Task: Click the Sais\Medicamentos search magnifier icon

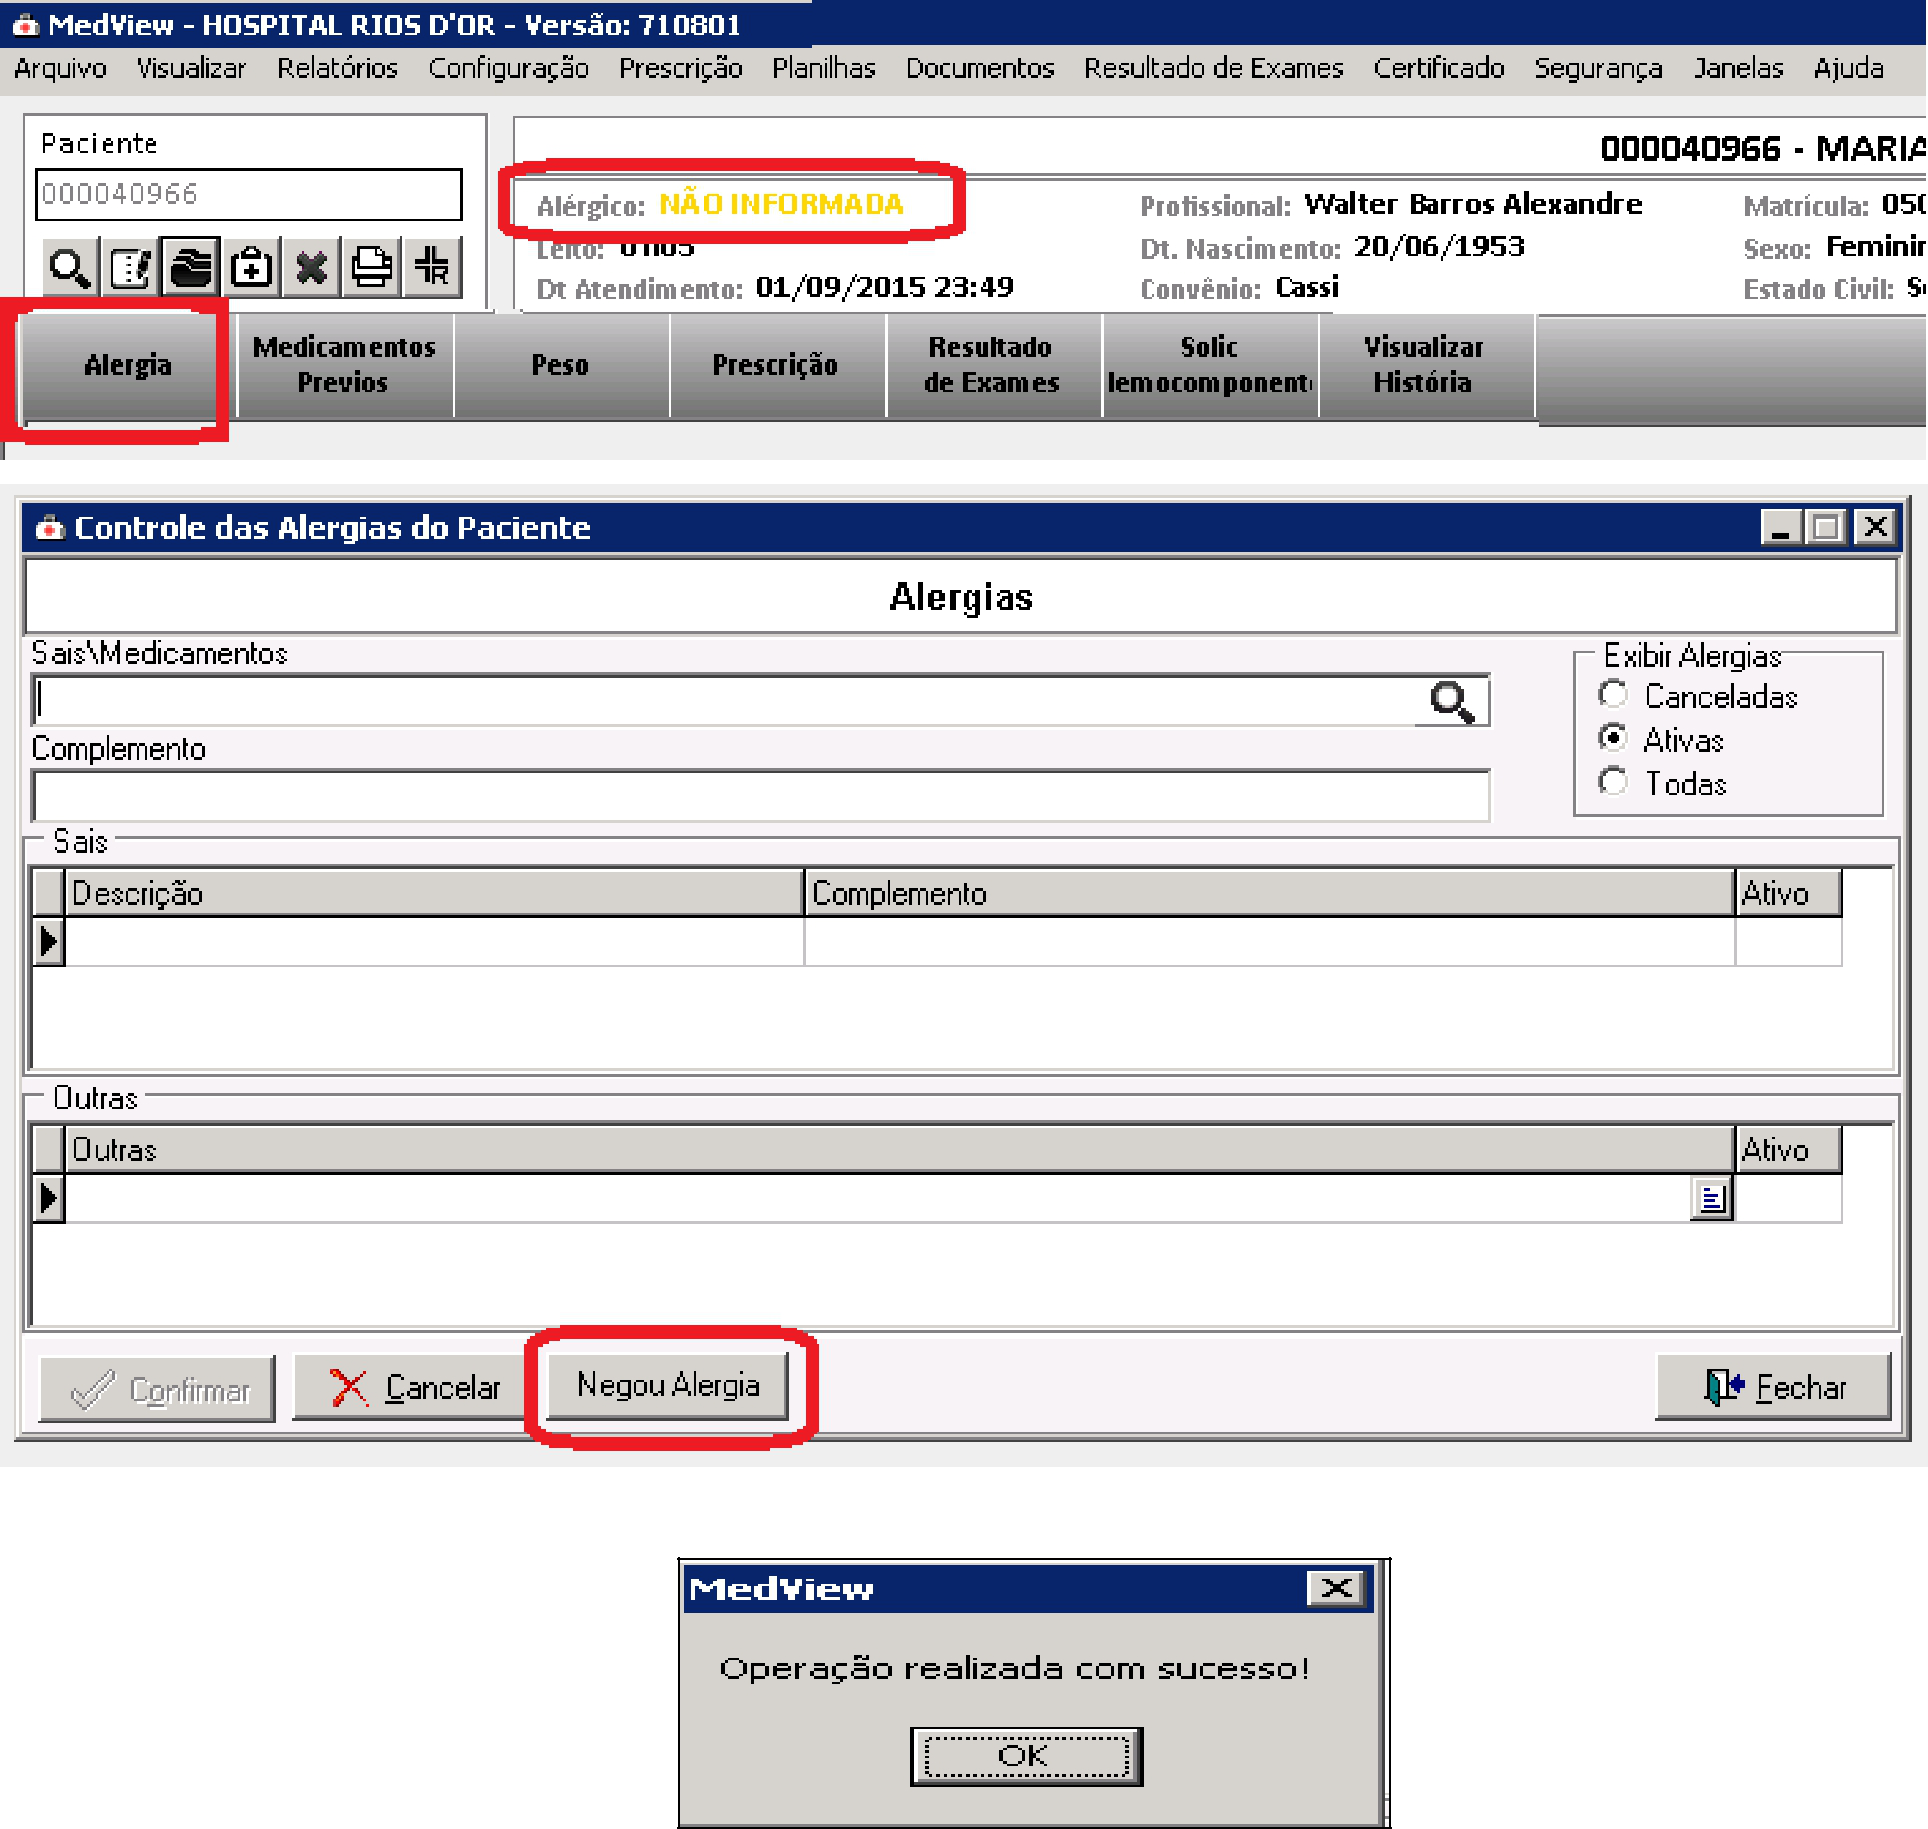Action: click(x=1452, y=701)
